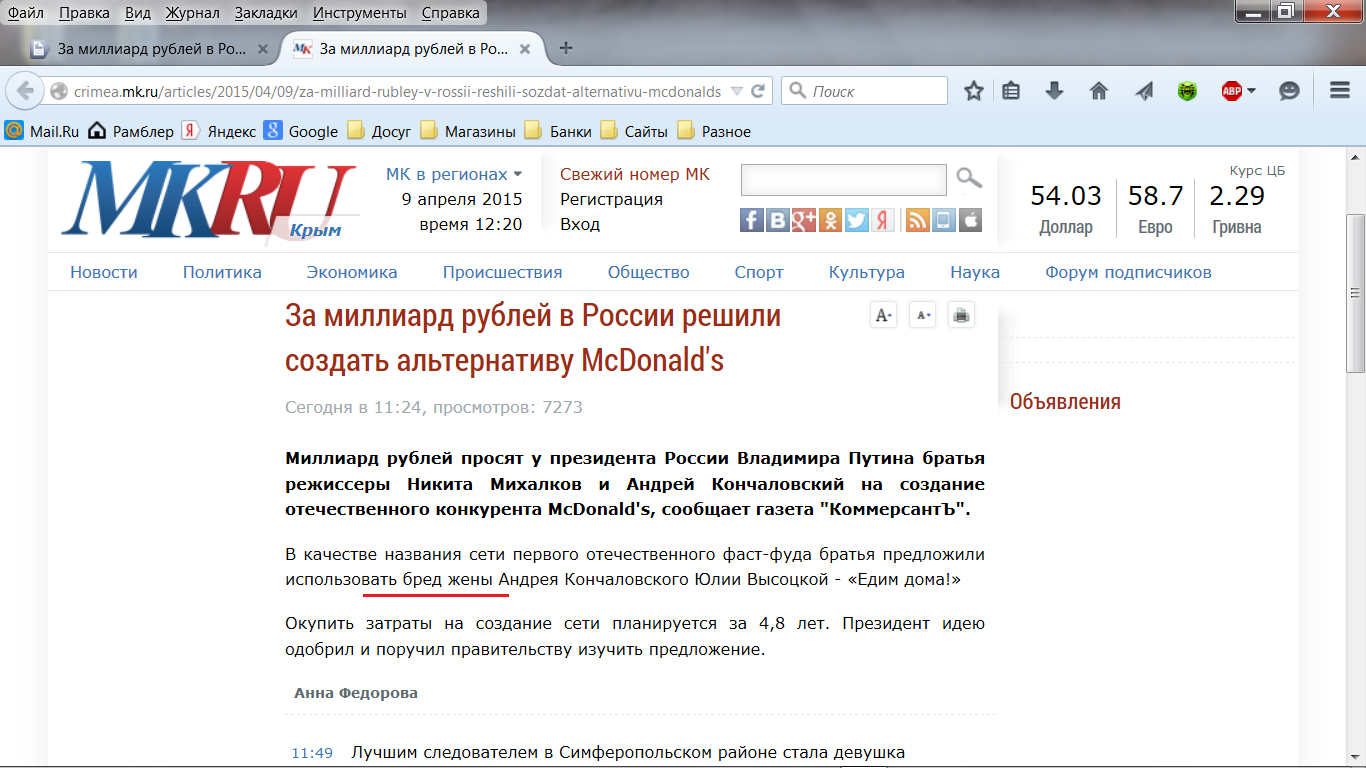Open the Yandex Я social icon

click(x=882, y=220)
